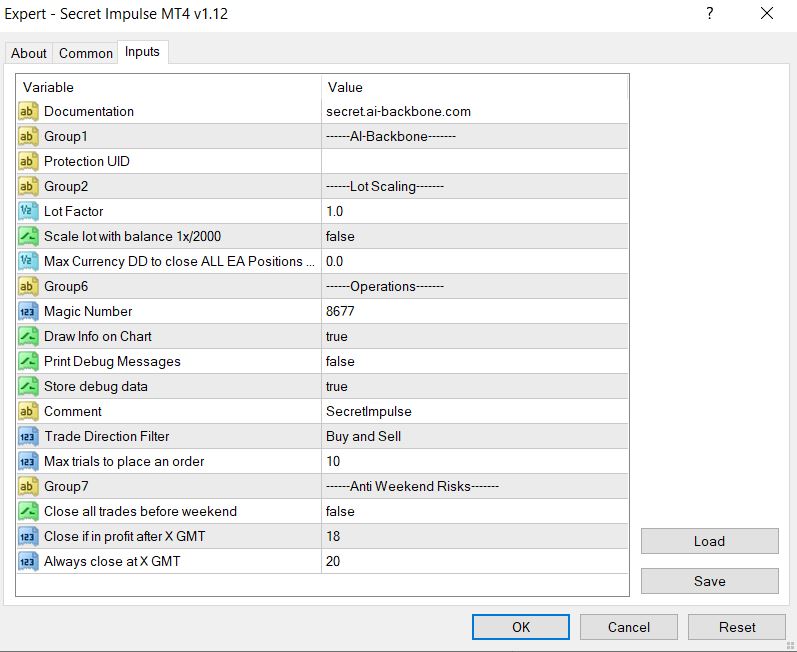Viewport: 797px width, 652px height.
Task: Change 'Print Debug Messages' false value
Action: point(475,361)
